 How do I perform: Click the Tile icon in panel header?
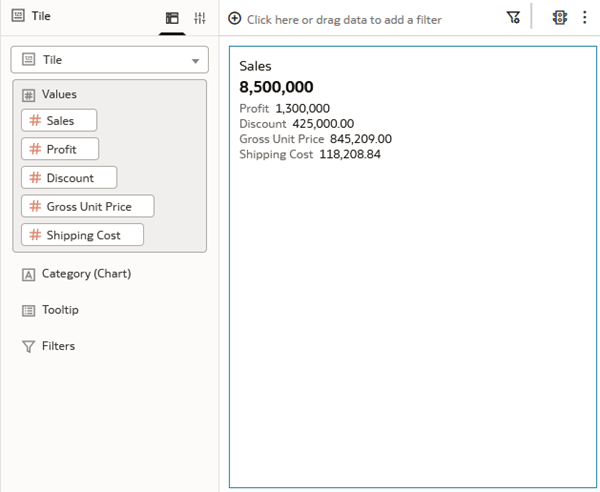coord(18,16)
